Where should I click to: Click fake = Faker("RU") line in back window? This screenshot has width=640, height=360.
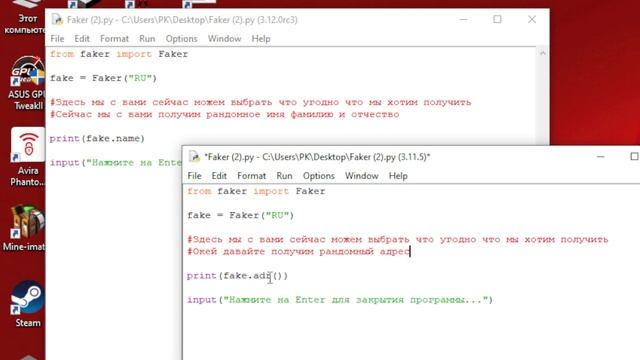coord(103,78)
